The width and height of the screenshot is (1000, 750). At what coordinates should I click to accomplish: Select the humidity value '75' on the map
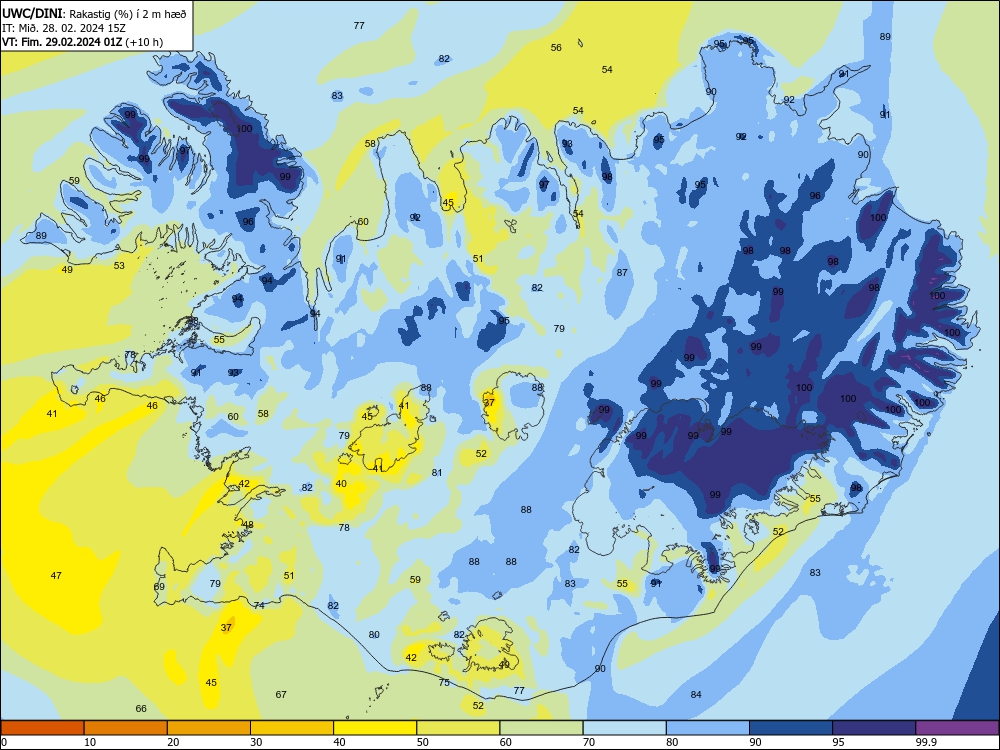(x=445, y=682)
